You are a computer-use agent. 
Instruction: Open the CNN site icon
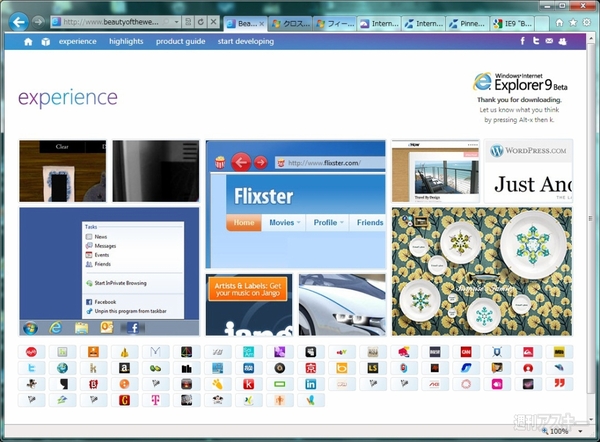click(x=466, y=352)
